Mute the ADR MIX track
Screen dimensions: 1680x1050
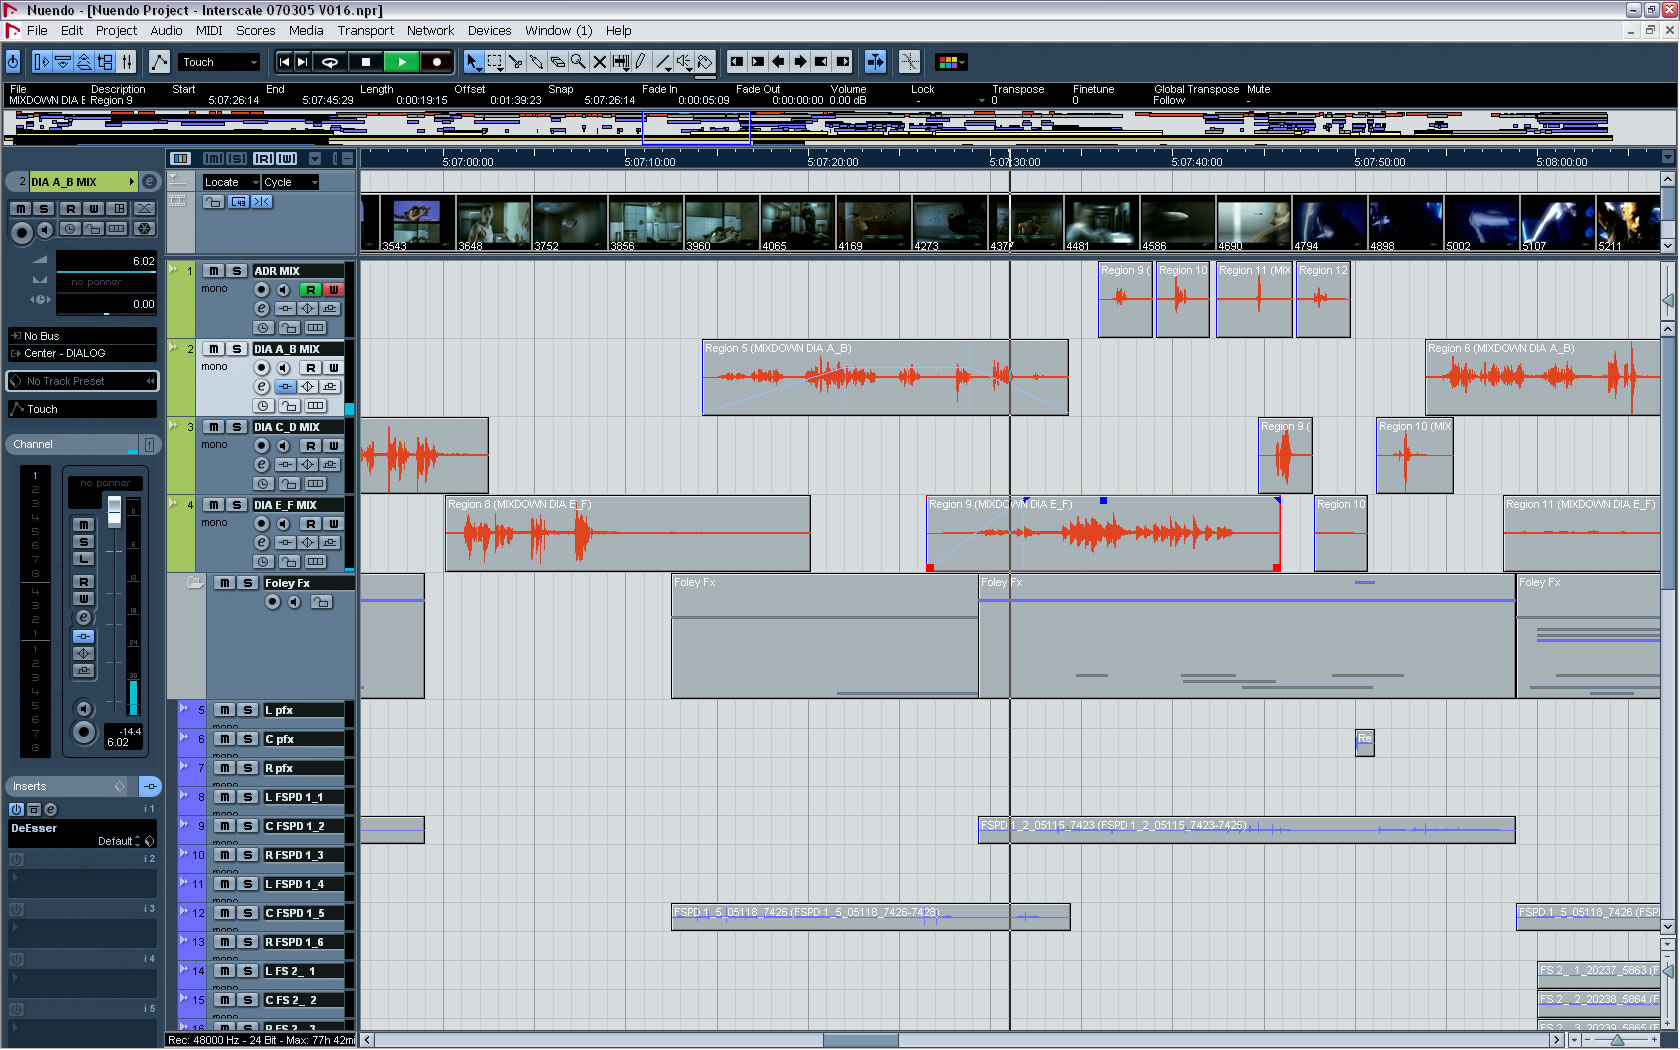tap(213, 271)
